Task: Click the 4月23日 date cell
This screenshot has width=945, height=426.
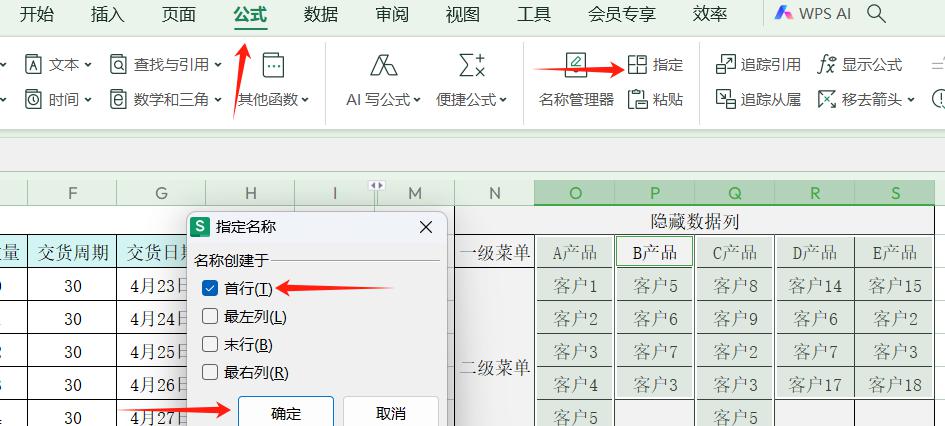Action: (152, 285)
